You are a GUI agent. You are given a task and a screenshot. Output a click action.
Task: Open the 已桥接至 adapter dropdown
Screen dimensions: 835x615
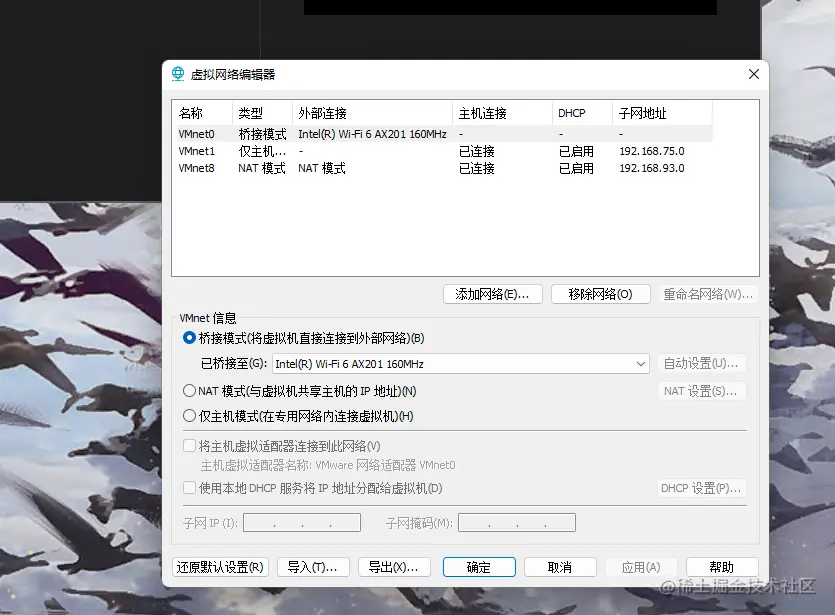(461, 364)
